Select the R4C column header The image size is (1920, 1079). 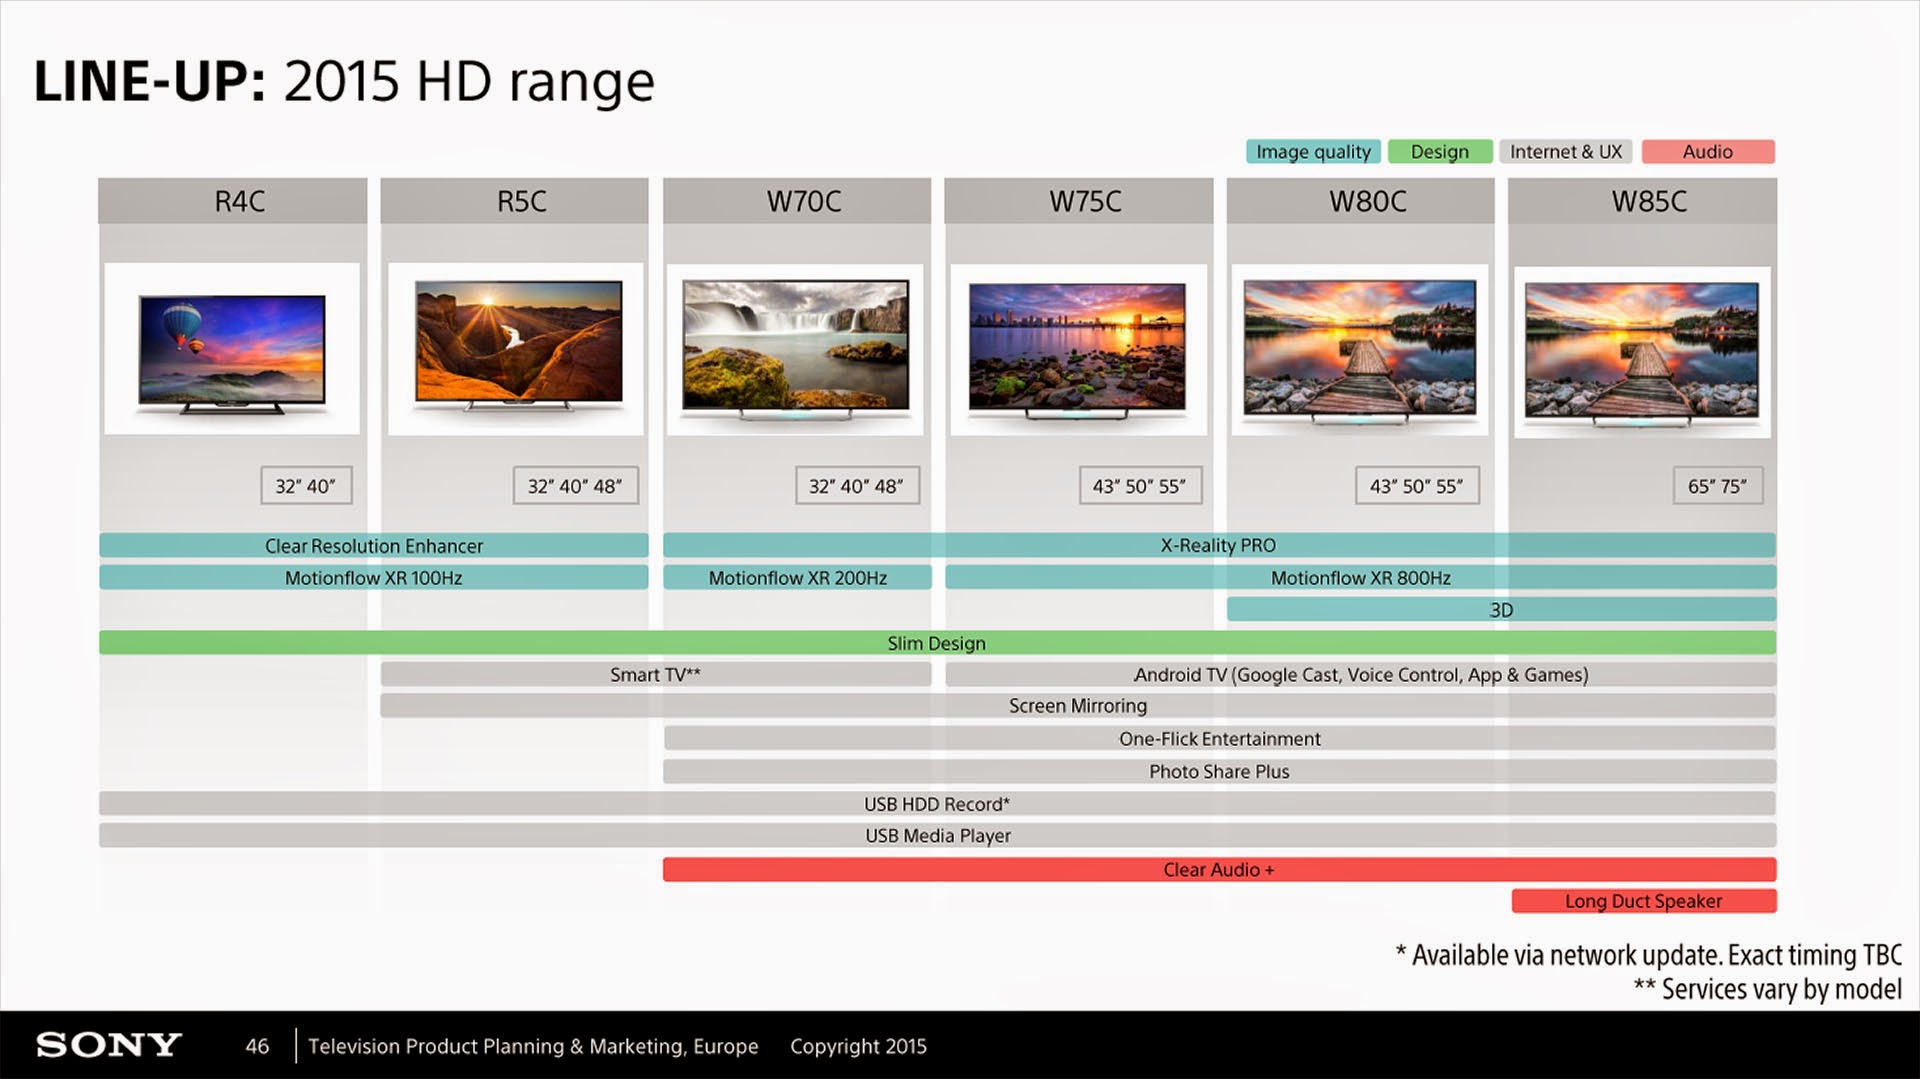click(239, 201)
